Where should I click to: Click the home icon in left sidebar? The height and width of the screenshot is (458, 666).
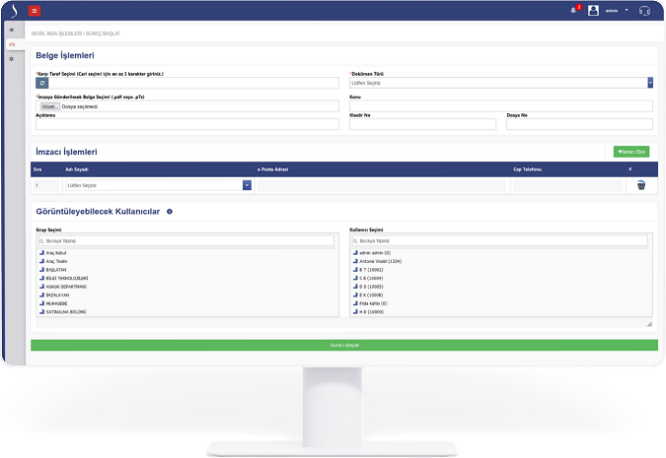(x=11, y=32)
